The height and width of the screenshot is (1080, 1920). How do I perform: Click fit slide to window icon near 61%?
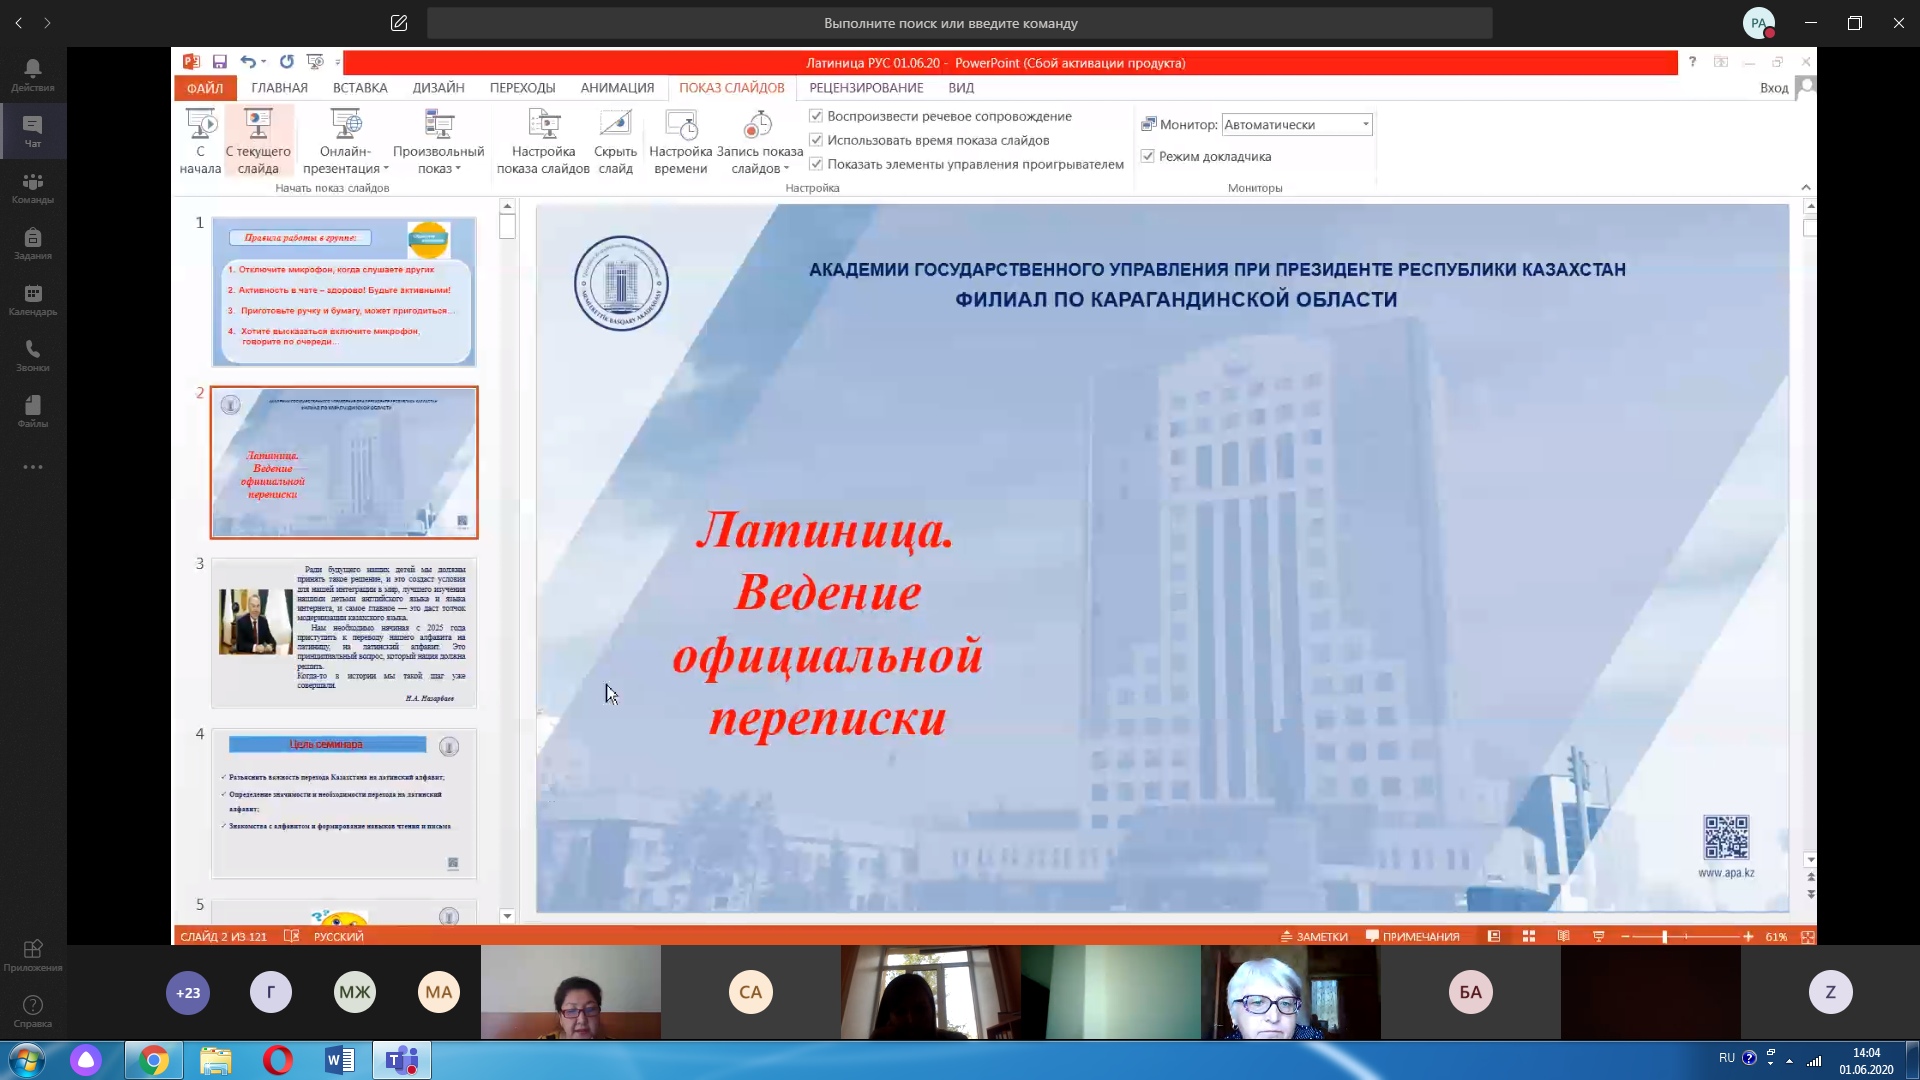point(1807,936)
